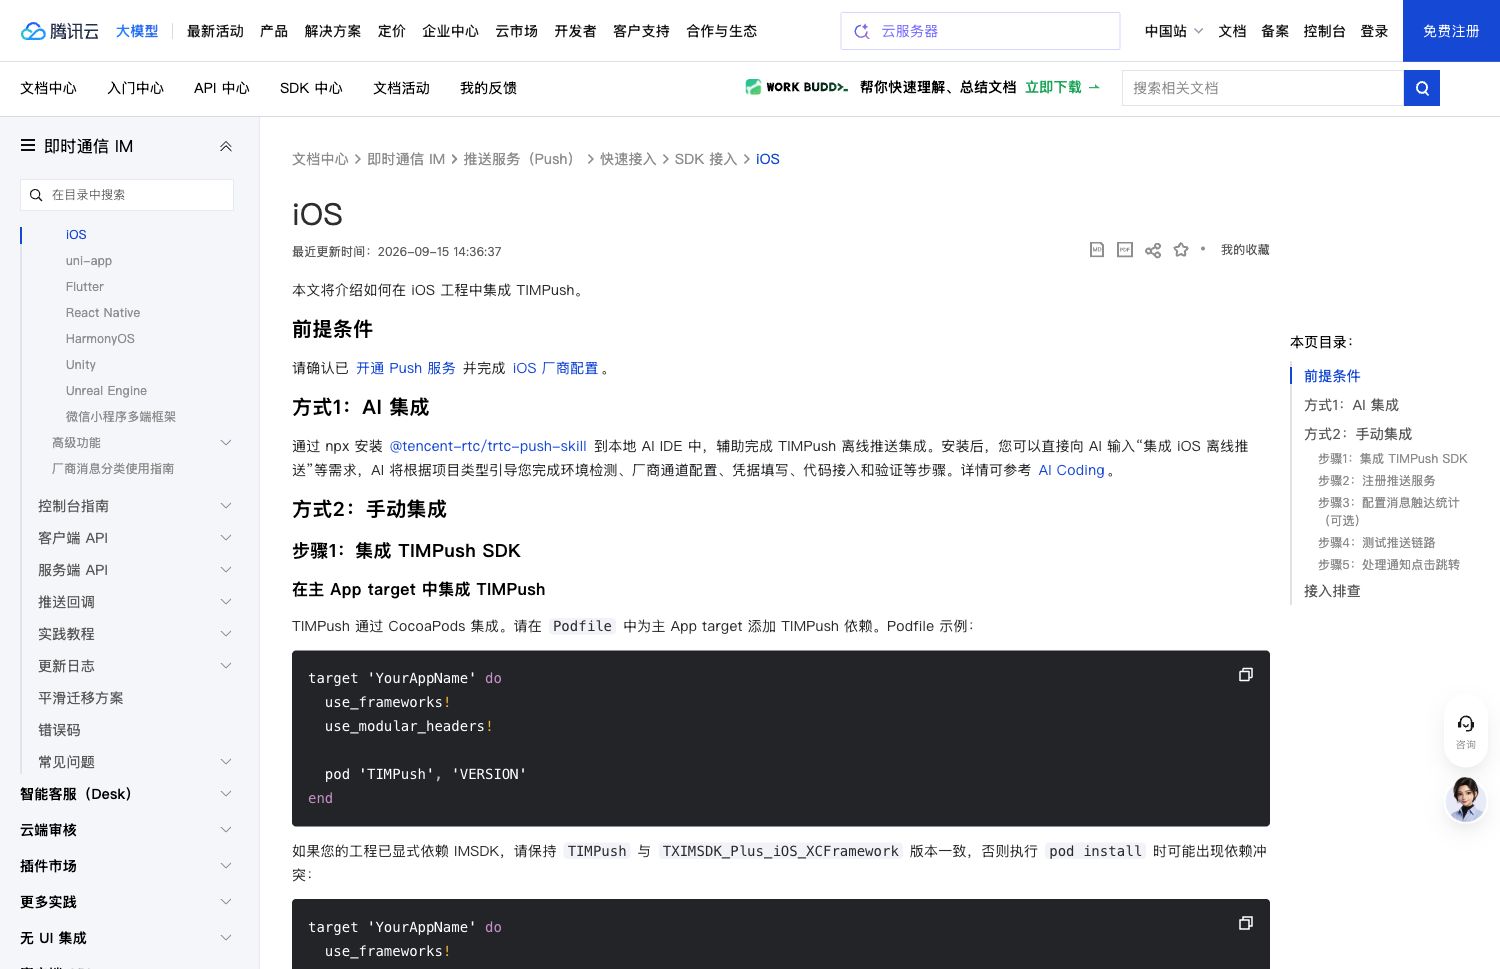
Task: Star this page to favorites
Action: [1181, 250]
